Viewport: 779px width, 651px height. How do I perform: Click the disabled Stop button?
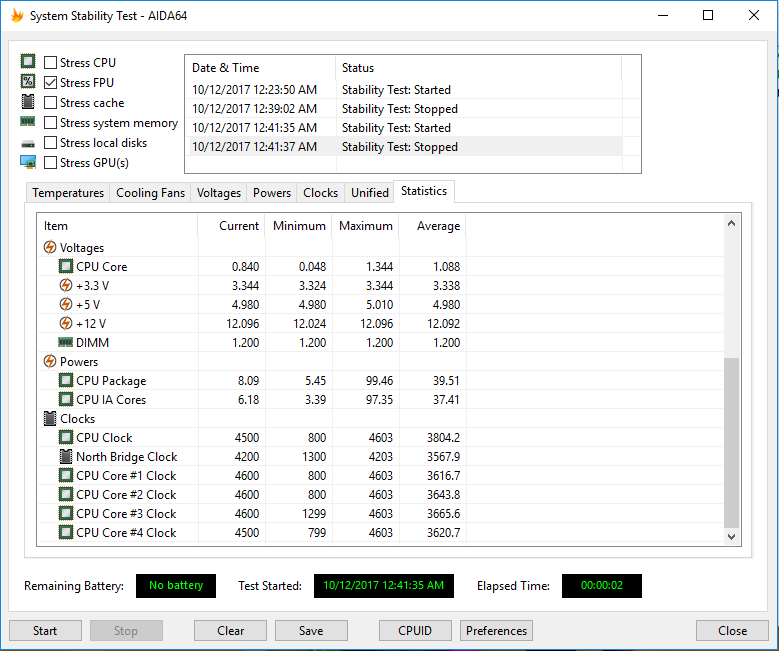[x=126, y=630]
